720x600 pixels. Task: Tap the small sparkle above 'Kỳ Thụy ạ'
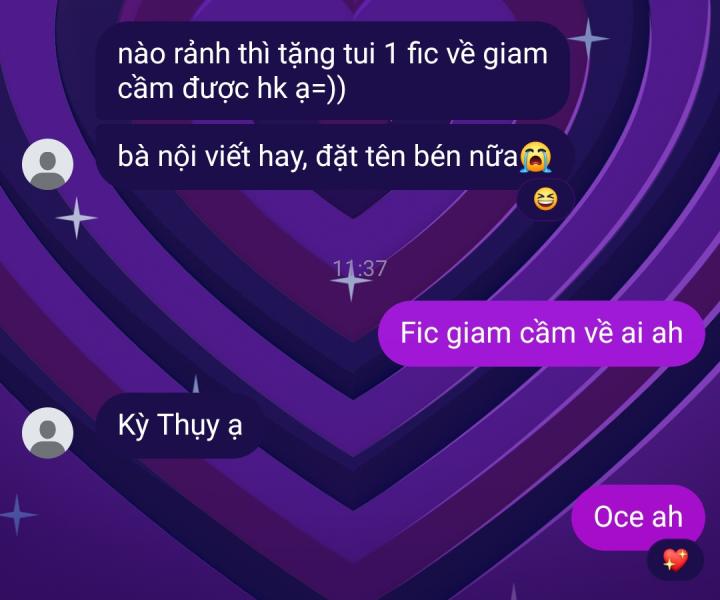pyautogui.click(x=196, y=384)
